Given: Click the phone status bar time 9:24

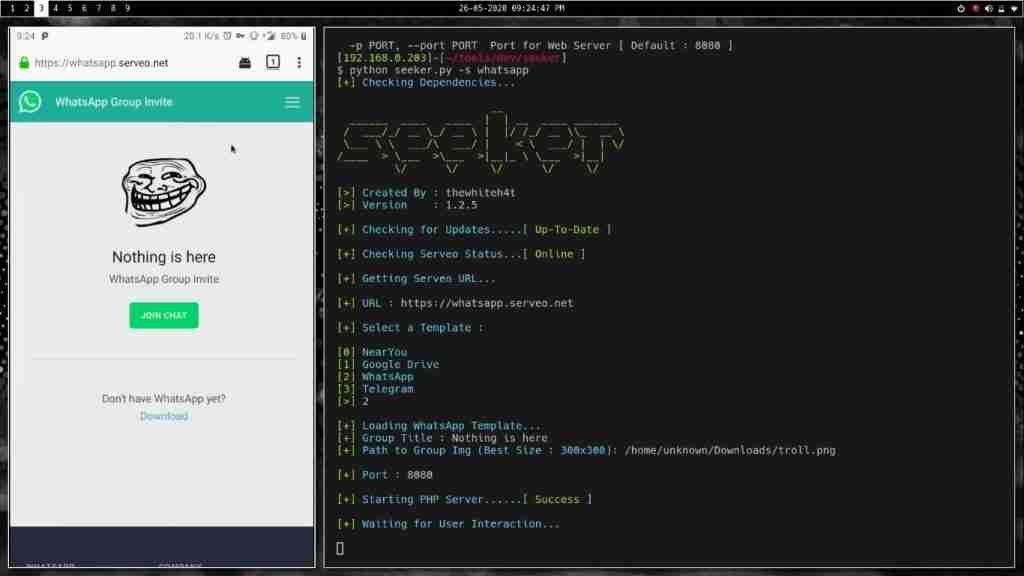Looking at the screenshot, I should pyautogui.click(x=25, y=36).
